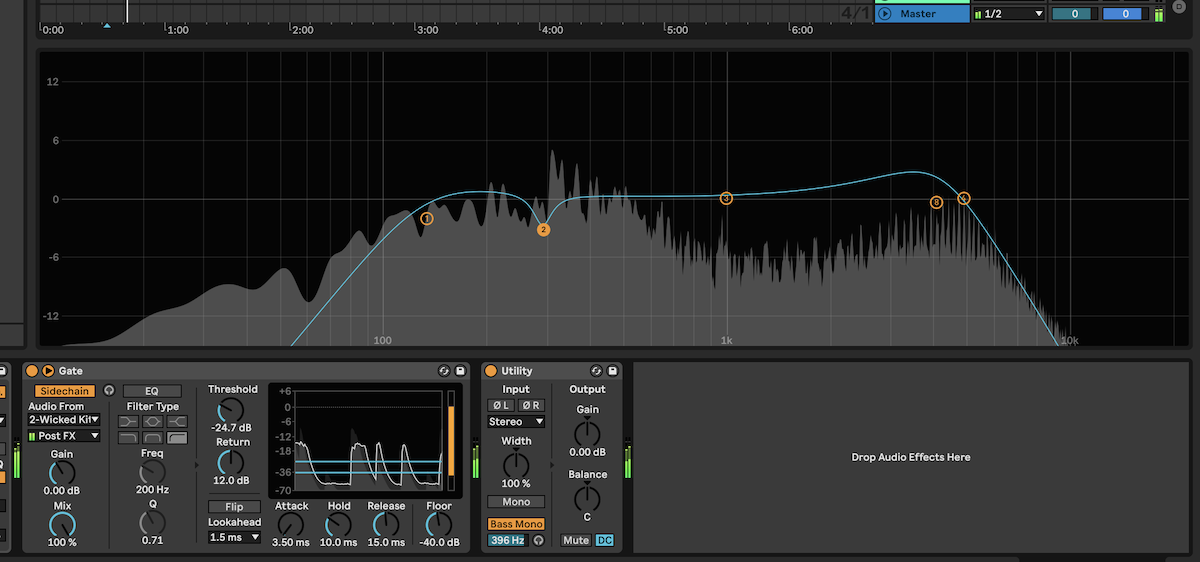Click the Gate Return knob
Screen dimensions: 1200x562
click(x=231, y=462)
